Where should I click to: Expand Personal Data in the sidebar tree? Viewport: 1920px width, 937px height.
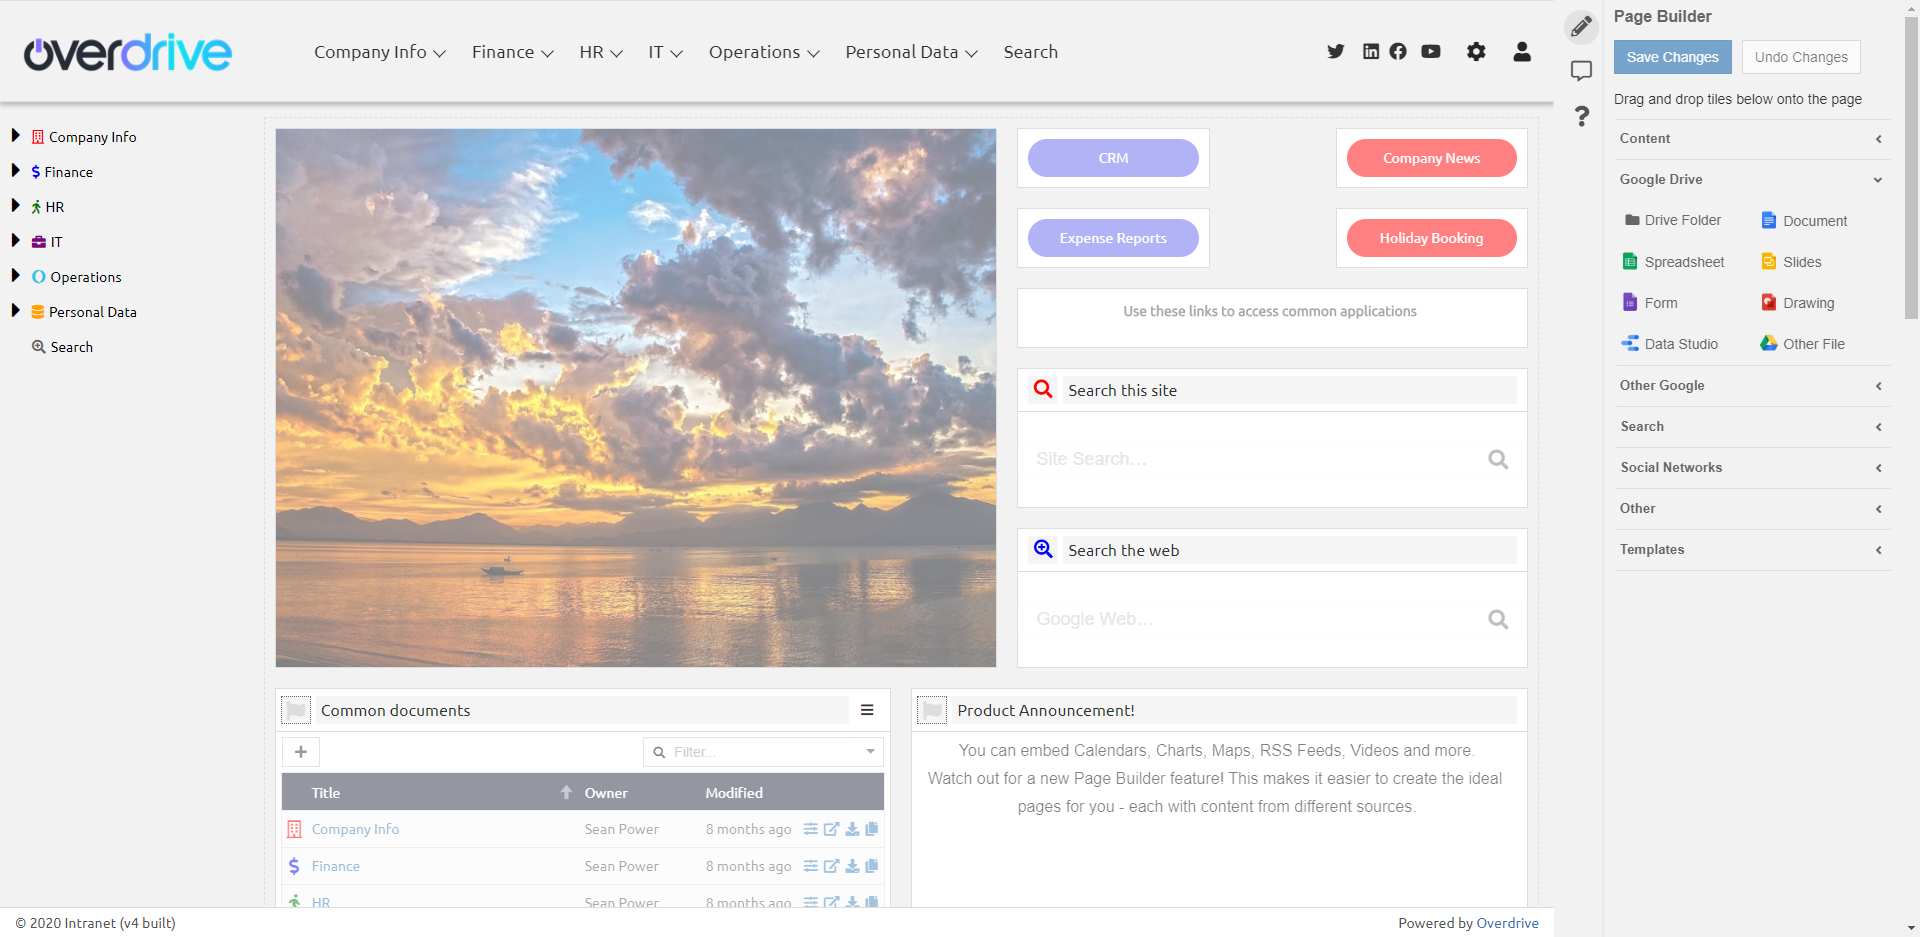(15, 310)
